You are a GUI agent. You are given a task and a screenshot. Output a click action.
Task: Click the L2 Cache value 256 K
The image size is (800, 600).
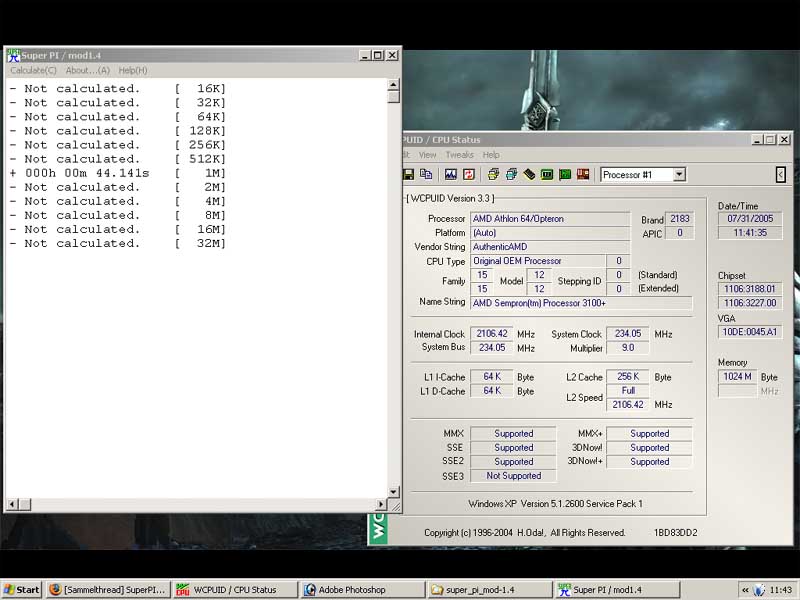(628, 377)
